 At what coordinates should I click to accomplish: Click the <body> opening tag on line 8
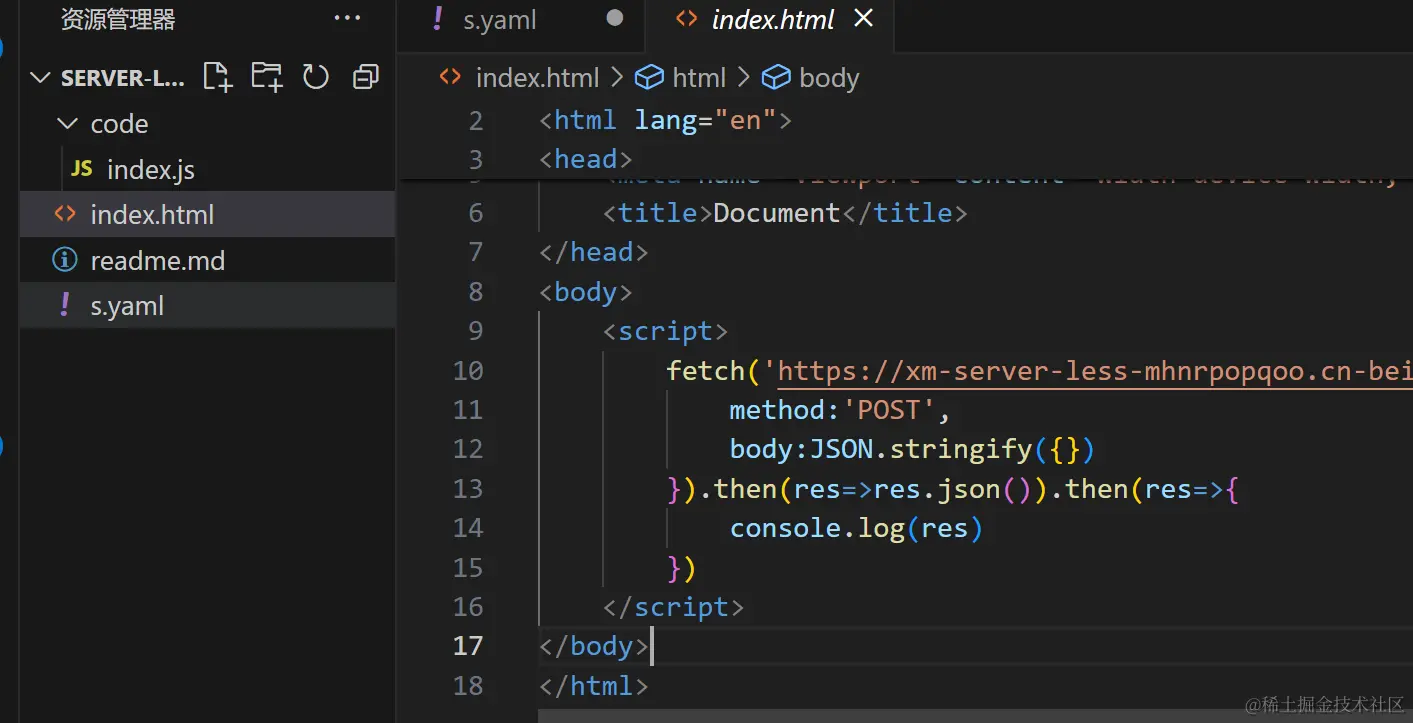pyautogui.click(x=586, y=292)
